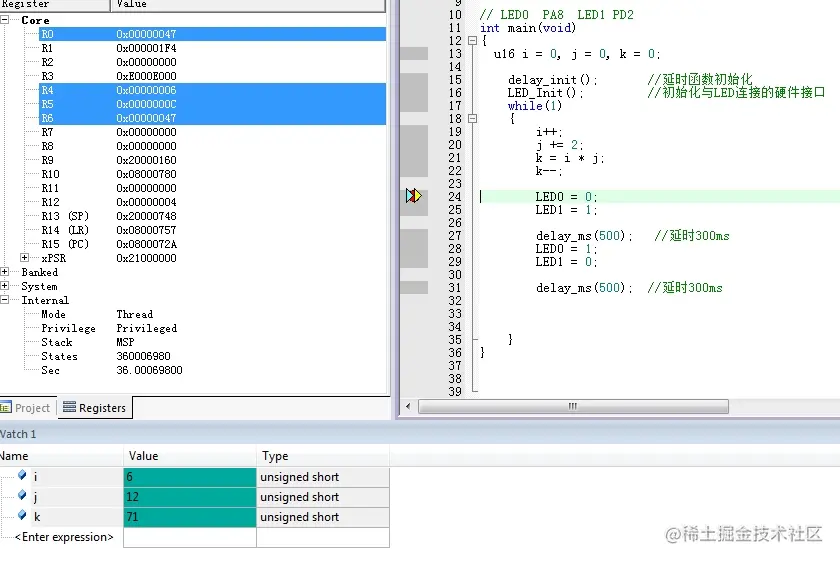The width and height of the screenshot is (840, 561).
Task: Click the 'int main(void)' declaration
Action: (x=528, y=28)
